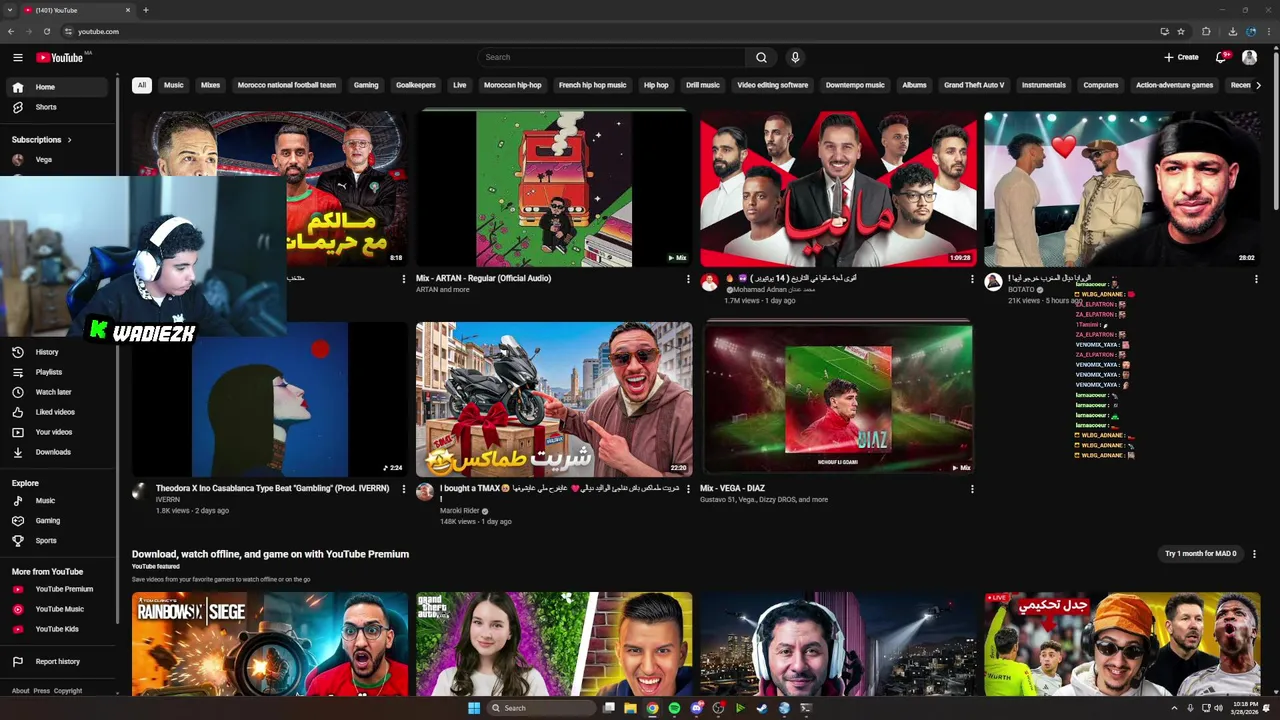Play the I bought a TMAX thumbnail
The image size is (1280, 720).
tap(554, 399)
